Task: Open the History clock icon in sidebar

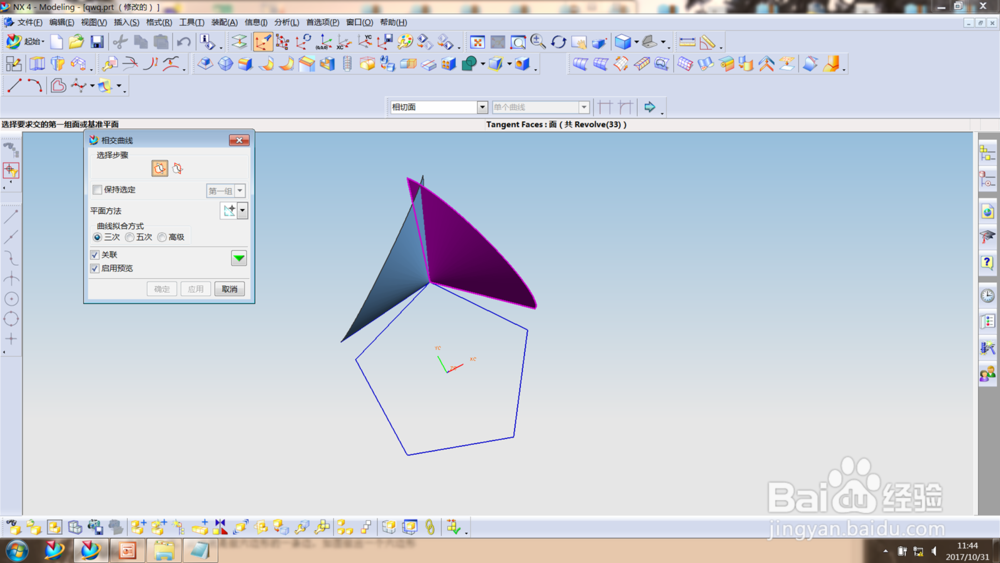Action: [x=987, y=295]
